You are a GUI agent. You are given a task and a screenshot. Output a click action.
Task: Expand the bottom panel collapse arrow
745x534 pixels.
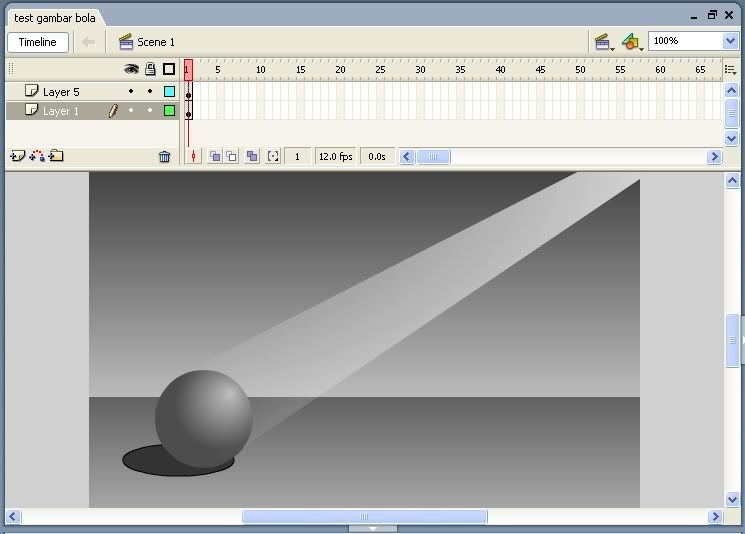coord(372,528)
